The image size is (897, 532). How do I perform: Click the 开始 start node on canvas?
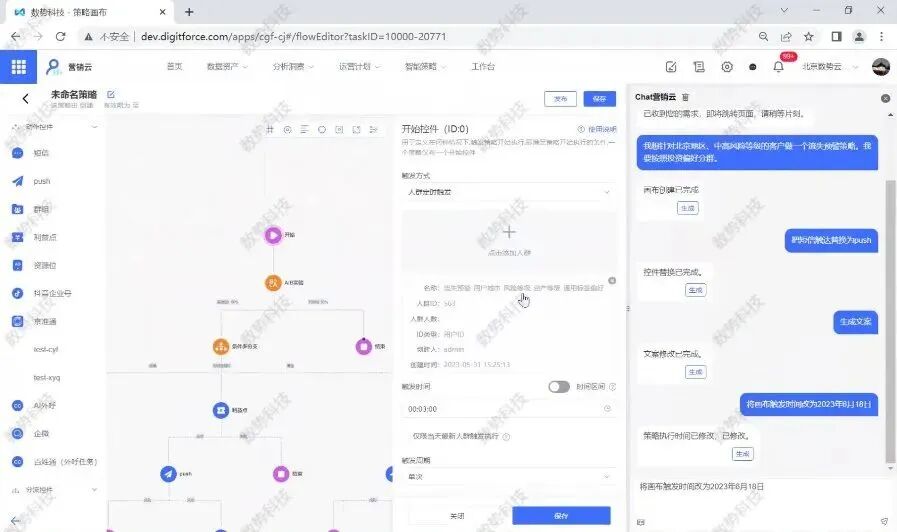(x=273, y=235)
